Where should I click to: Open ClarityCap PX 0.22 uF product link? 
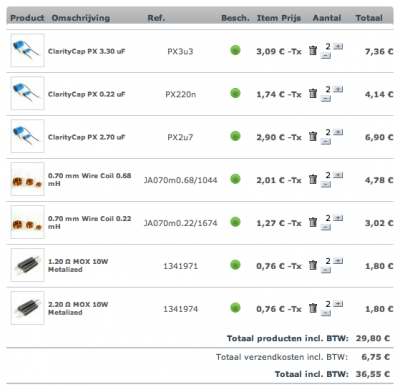pos(87,95)
